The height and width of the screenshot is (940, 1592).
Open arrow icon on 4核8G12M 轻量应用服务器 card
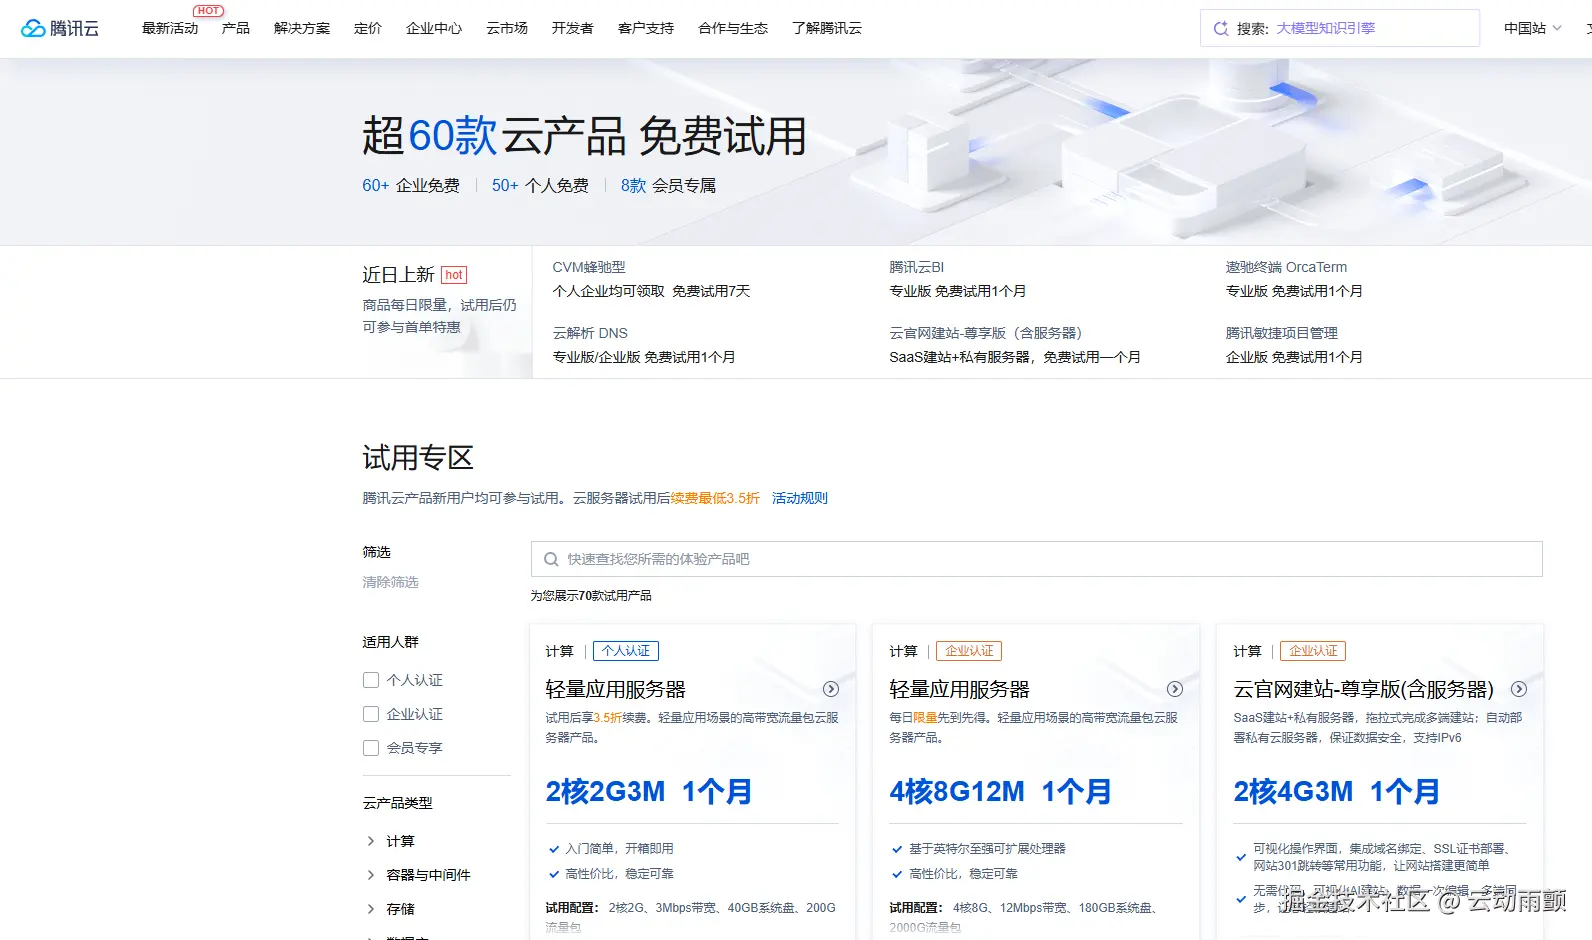pyautogui.click(x=1175, y=689)
